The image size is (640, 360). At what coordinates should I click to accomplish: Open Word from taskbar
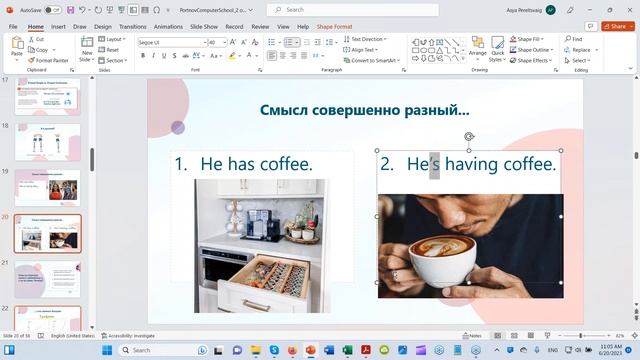(329, 350)
